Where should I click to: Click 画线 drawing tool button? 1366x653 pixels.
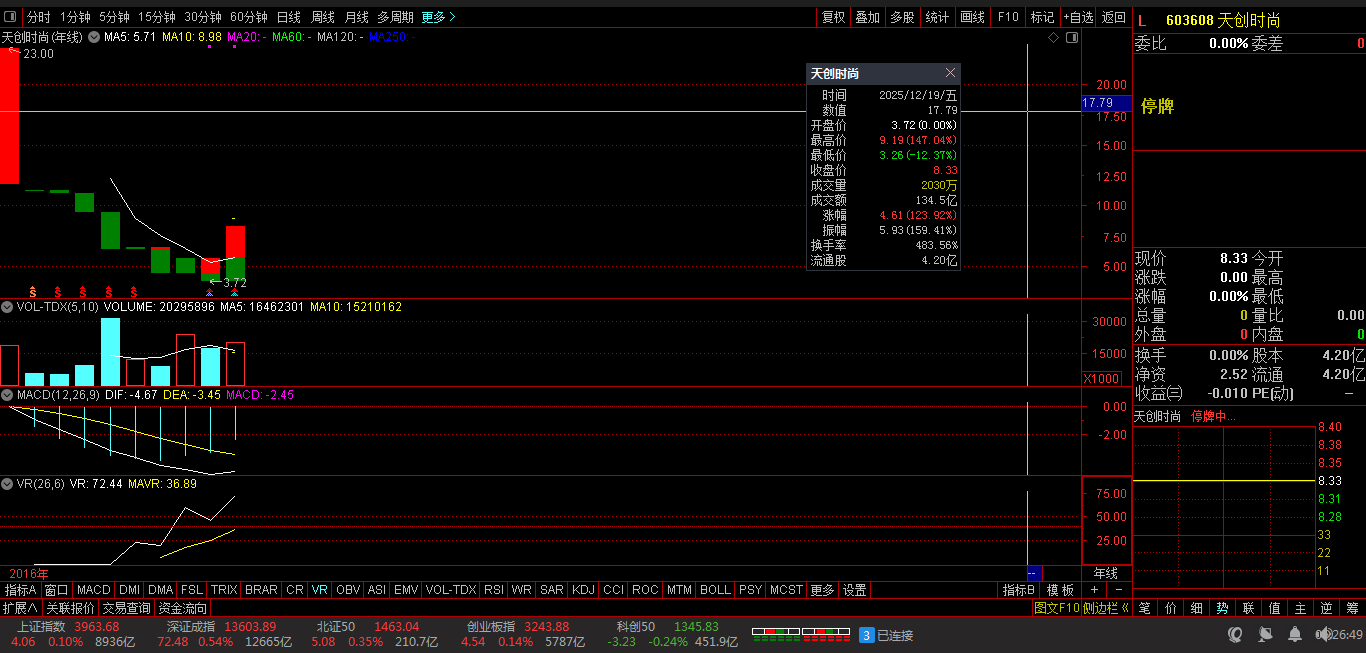[x=972, y=17]
